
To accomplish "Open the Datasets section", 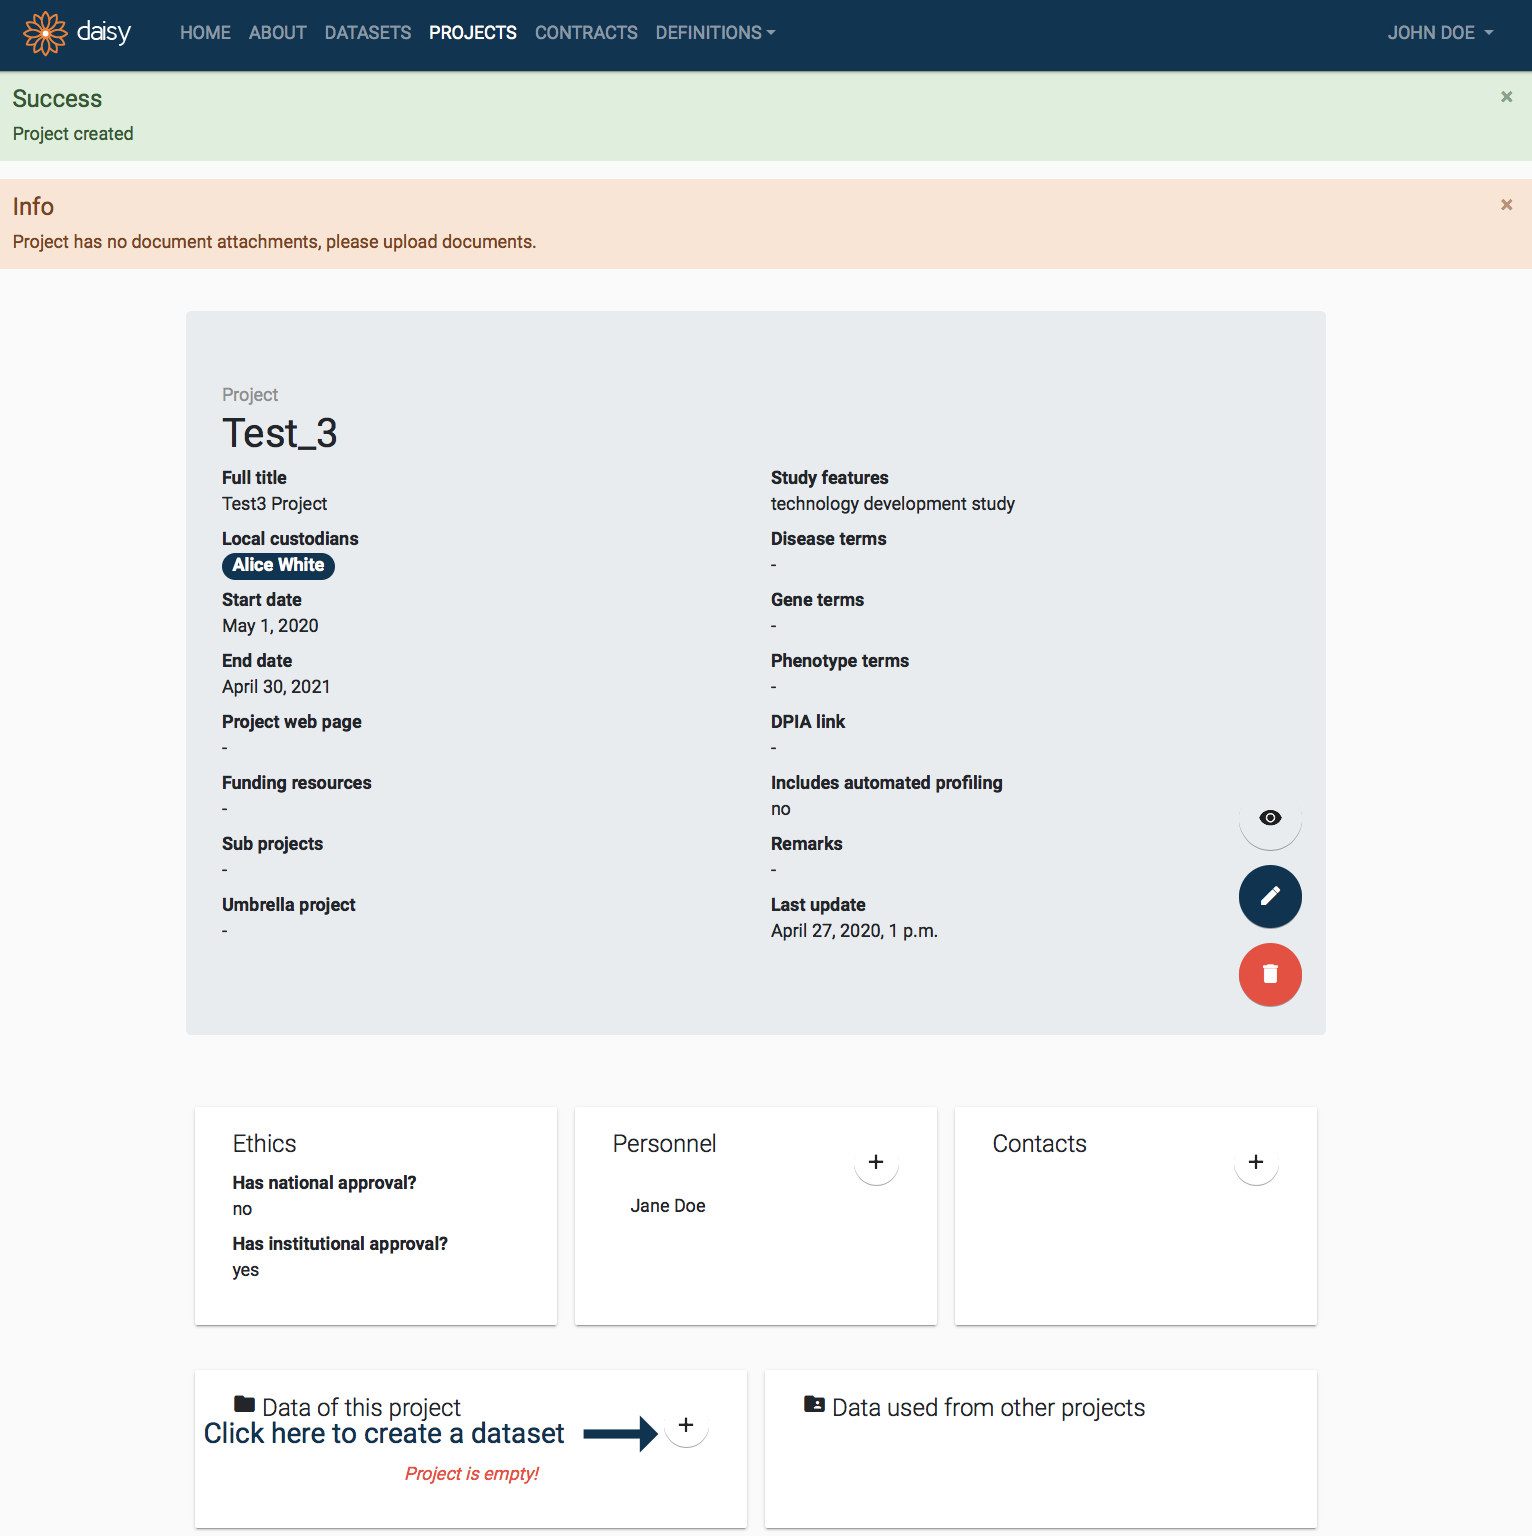I will 368,33.
